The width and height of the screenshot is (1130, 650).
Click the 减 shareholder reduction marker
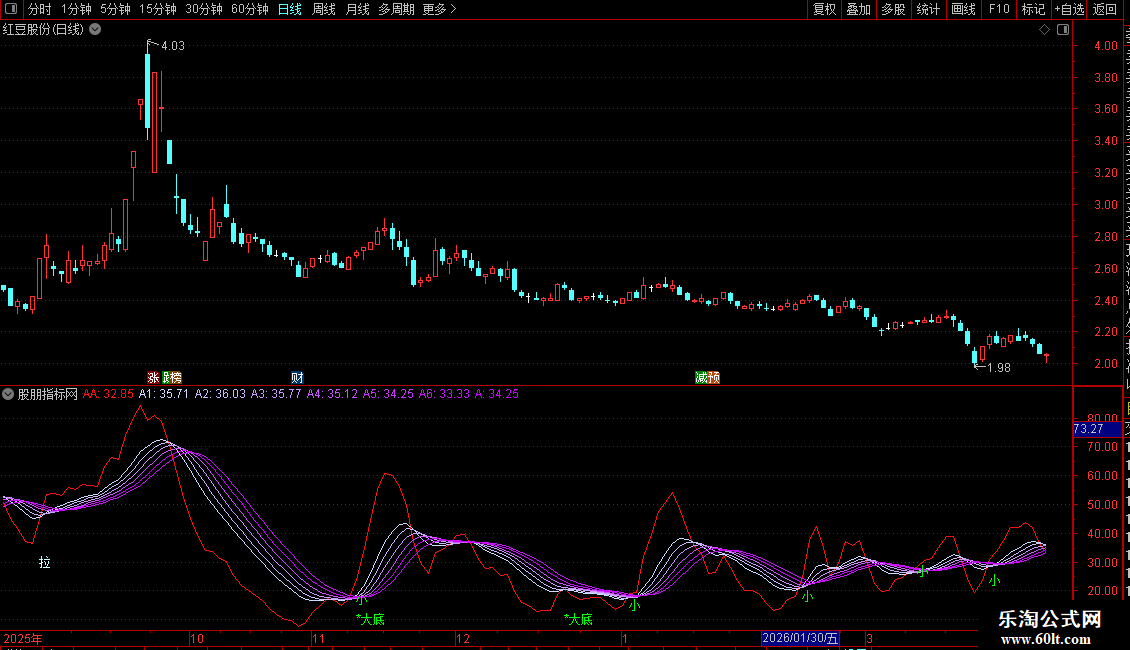click(702, 378)
